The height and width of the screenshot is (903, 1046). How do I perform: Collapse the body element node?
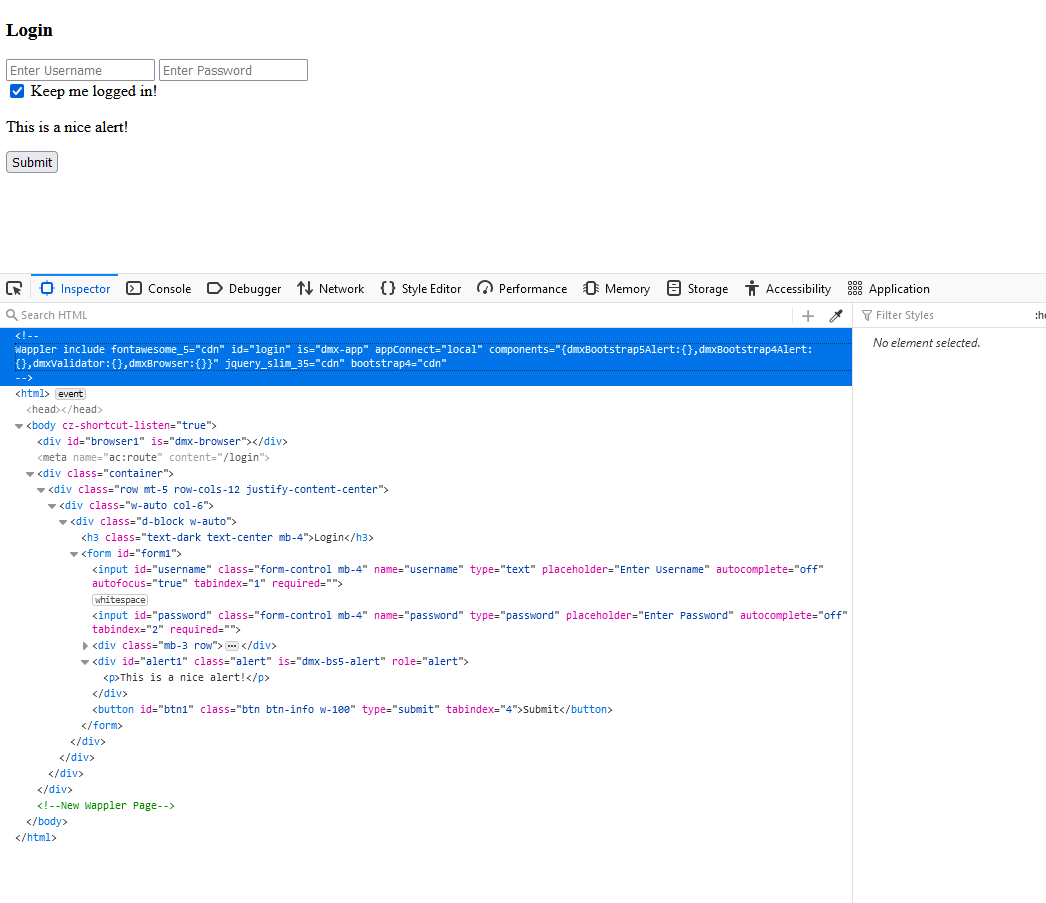click(x=19, y=426)
